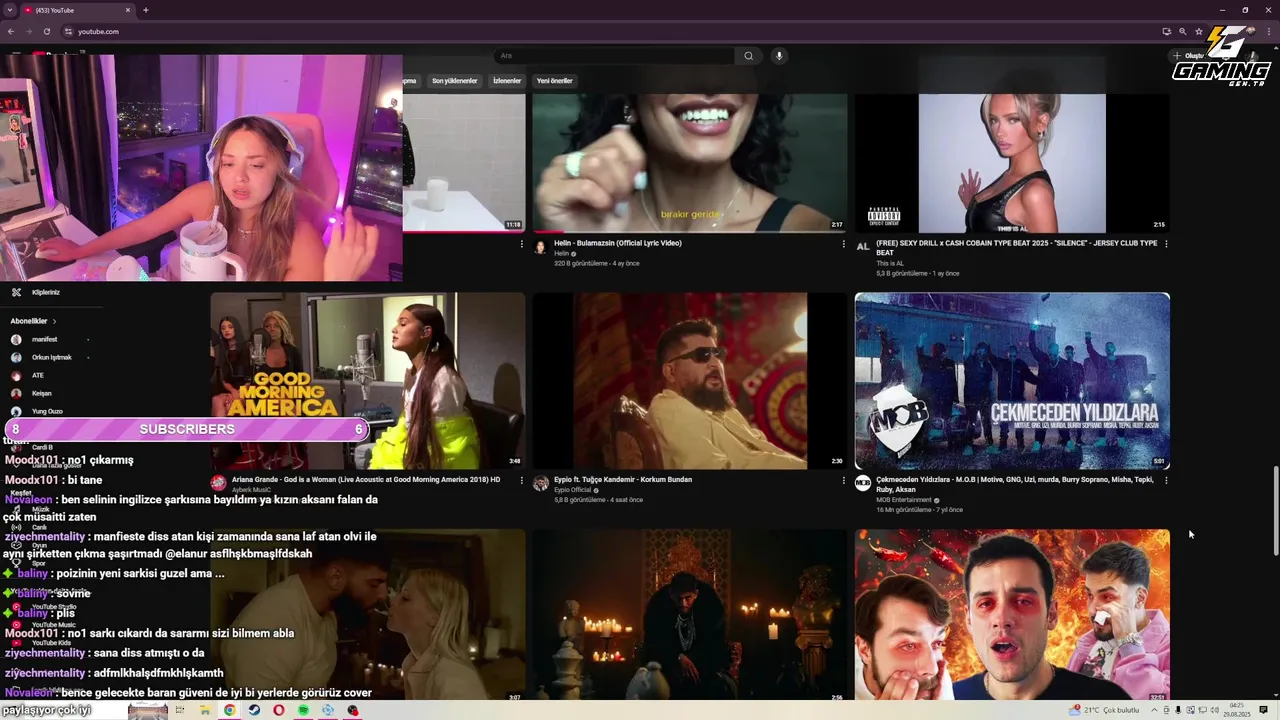
Task: Open File Explorer from the taskbar
Action: click(x=205, y=710)
